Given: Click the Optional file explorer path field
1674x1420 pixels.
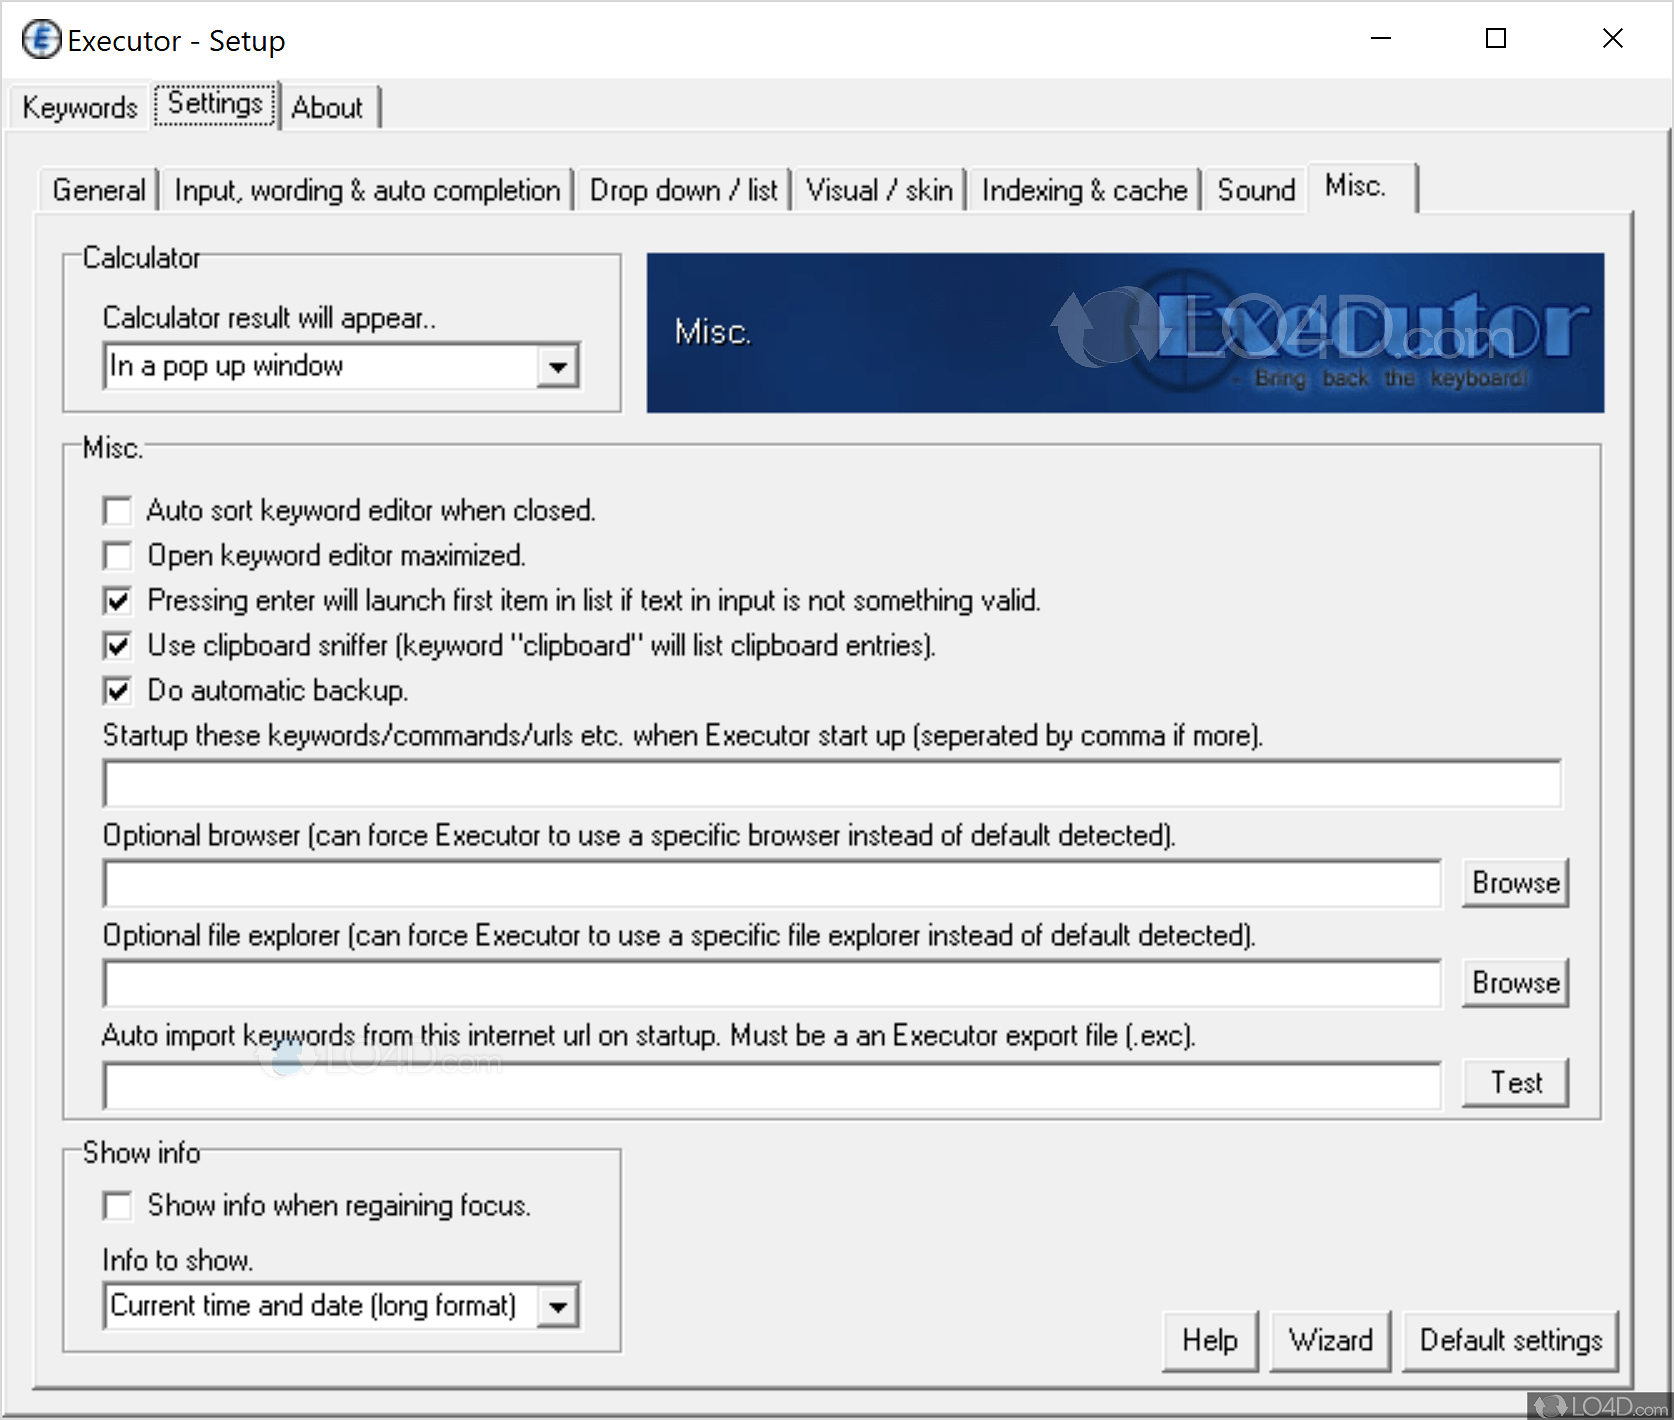Looking at the screenshot, I should click(772, 984).
